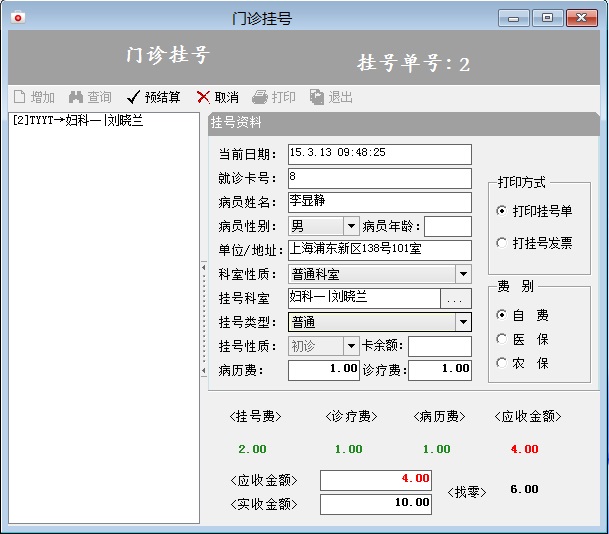
Task: Click the 查询 binoculars icon
Action: [x=76, y=97]
